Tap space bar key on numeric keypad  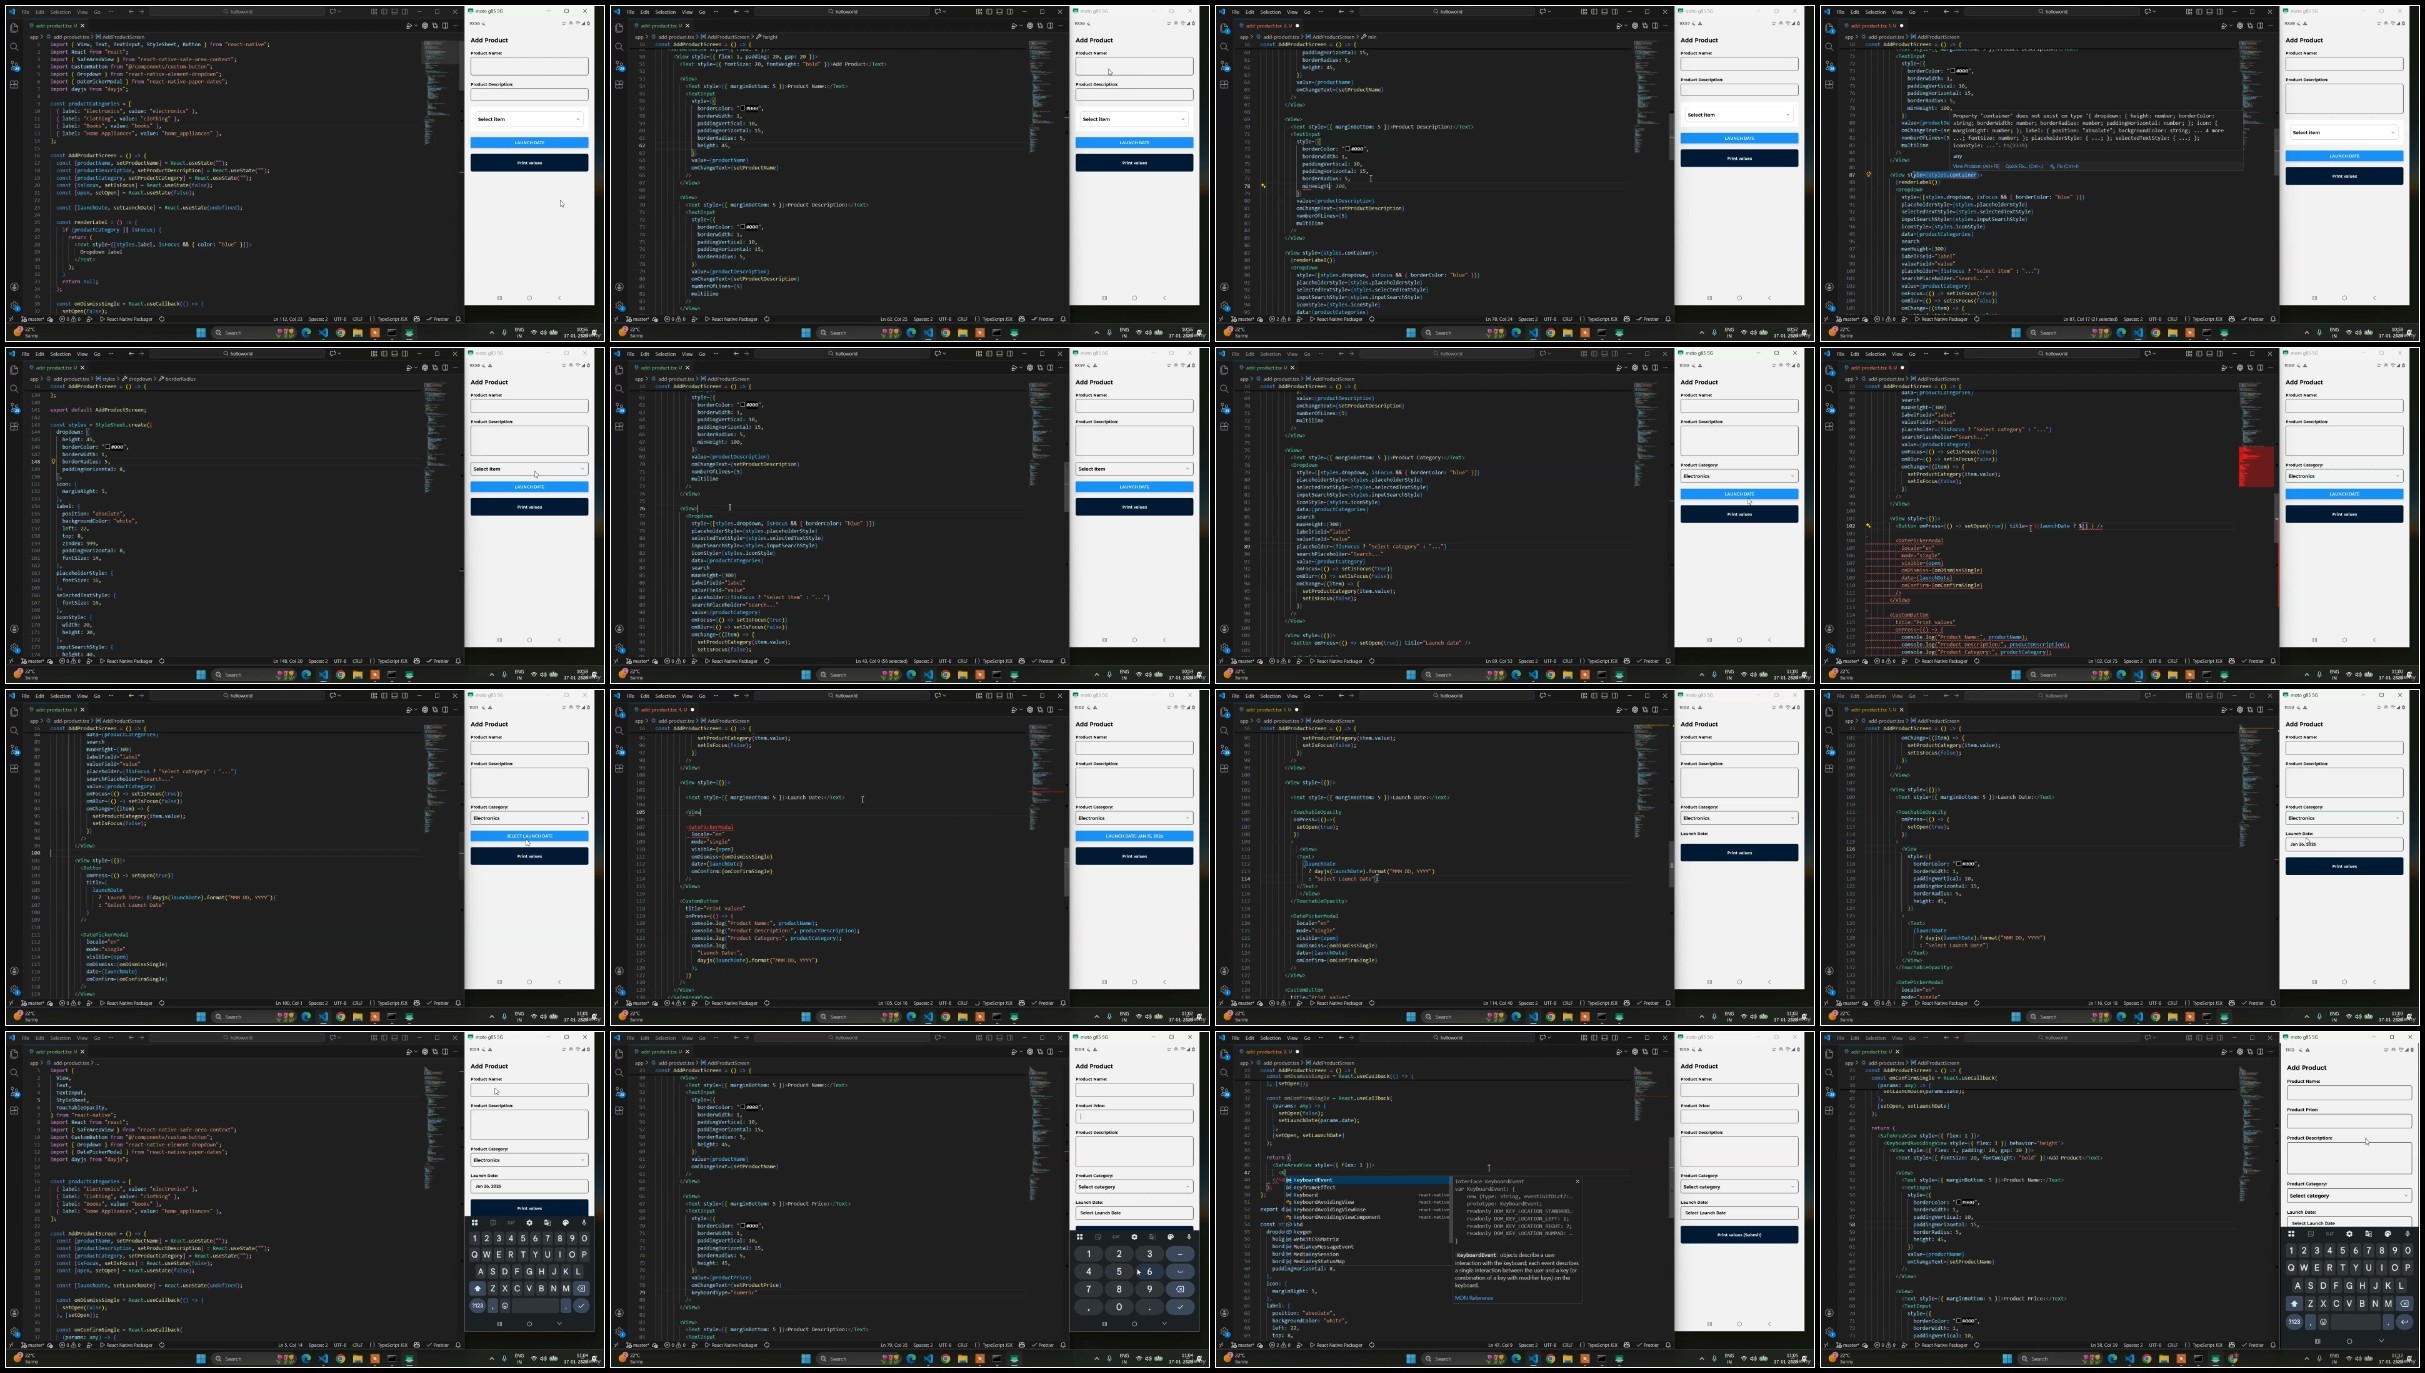coord(1180,1272)
